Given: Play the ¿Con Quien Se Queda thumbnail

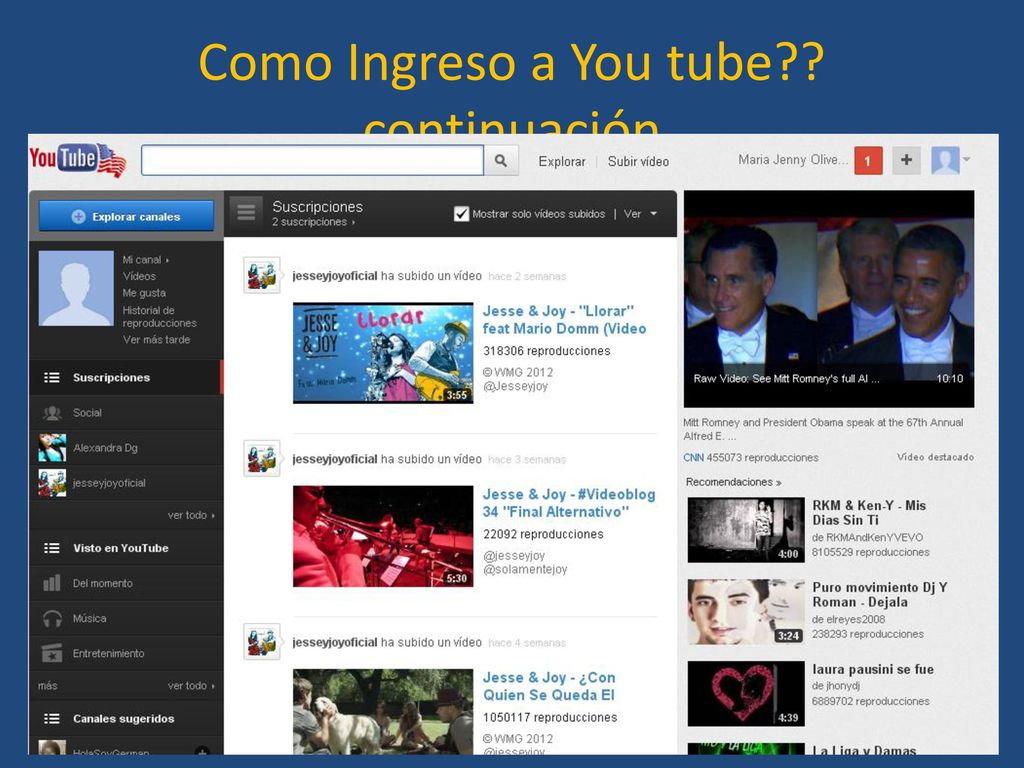Looking at the screenshot, I should (383, 712).
